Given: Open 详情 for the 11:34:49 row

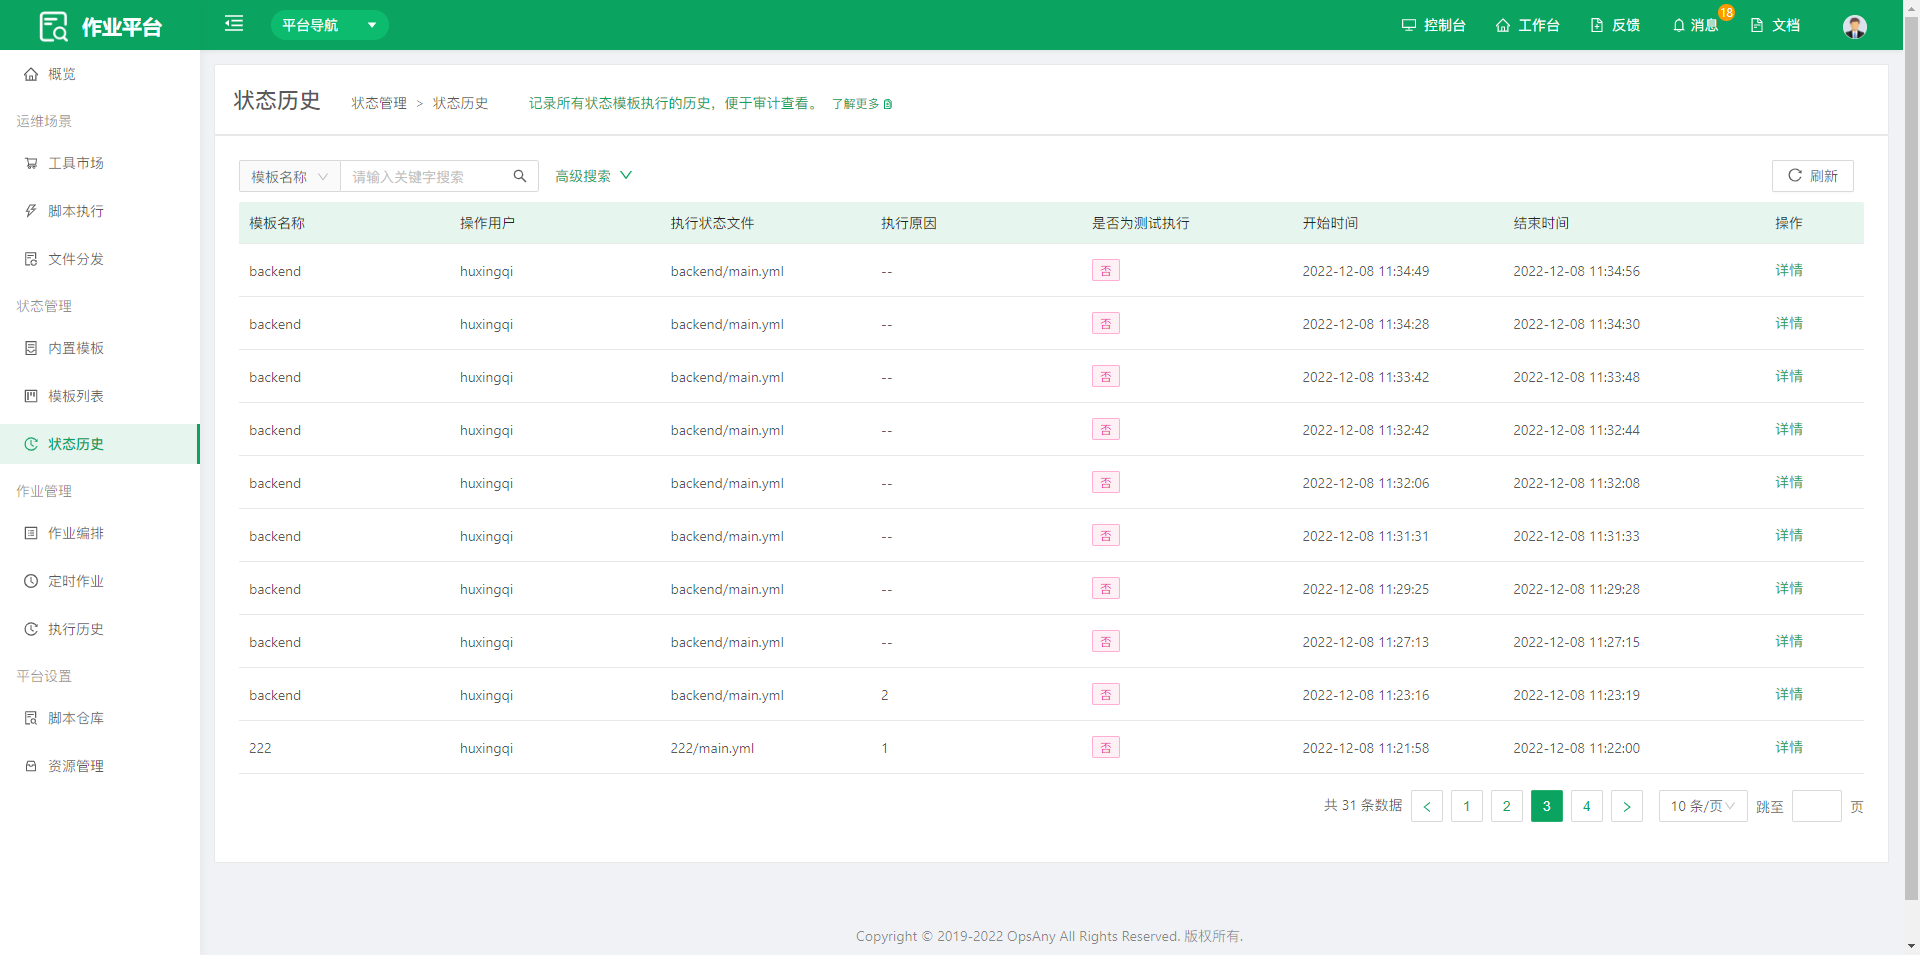Looking at the screenshot, I should (x=1789, y=270).
